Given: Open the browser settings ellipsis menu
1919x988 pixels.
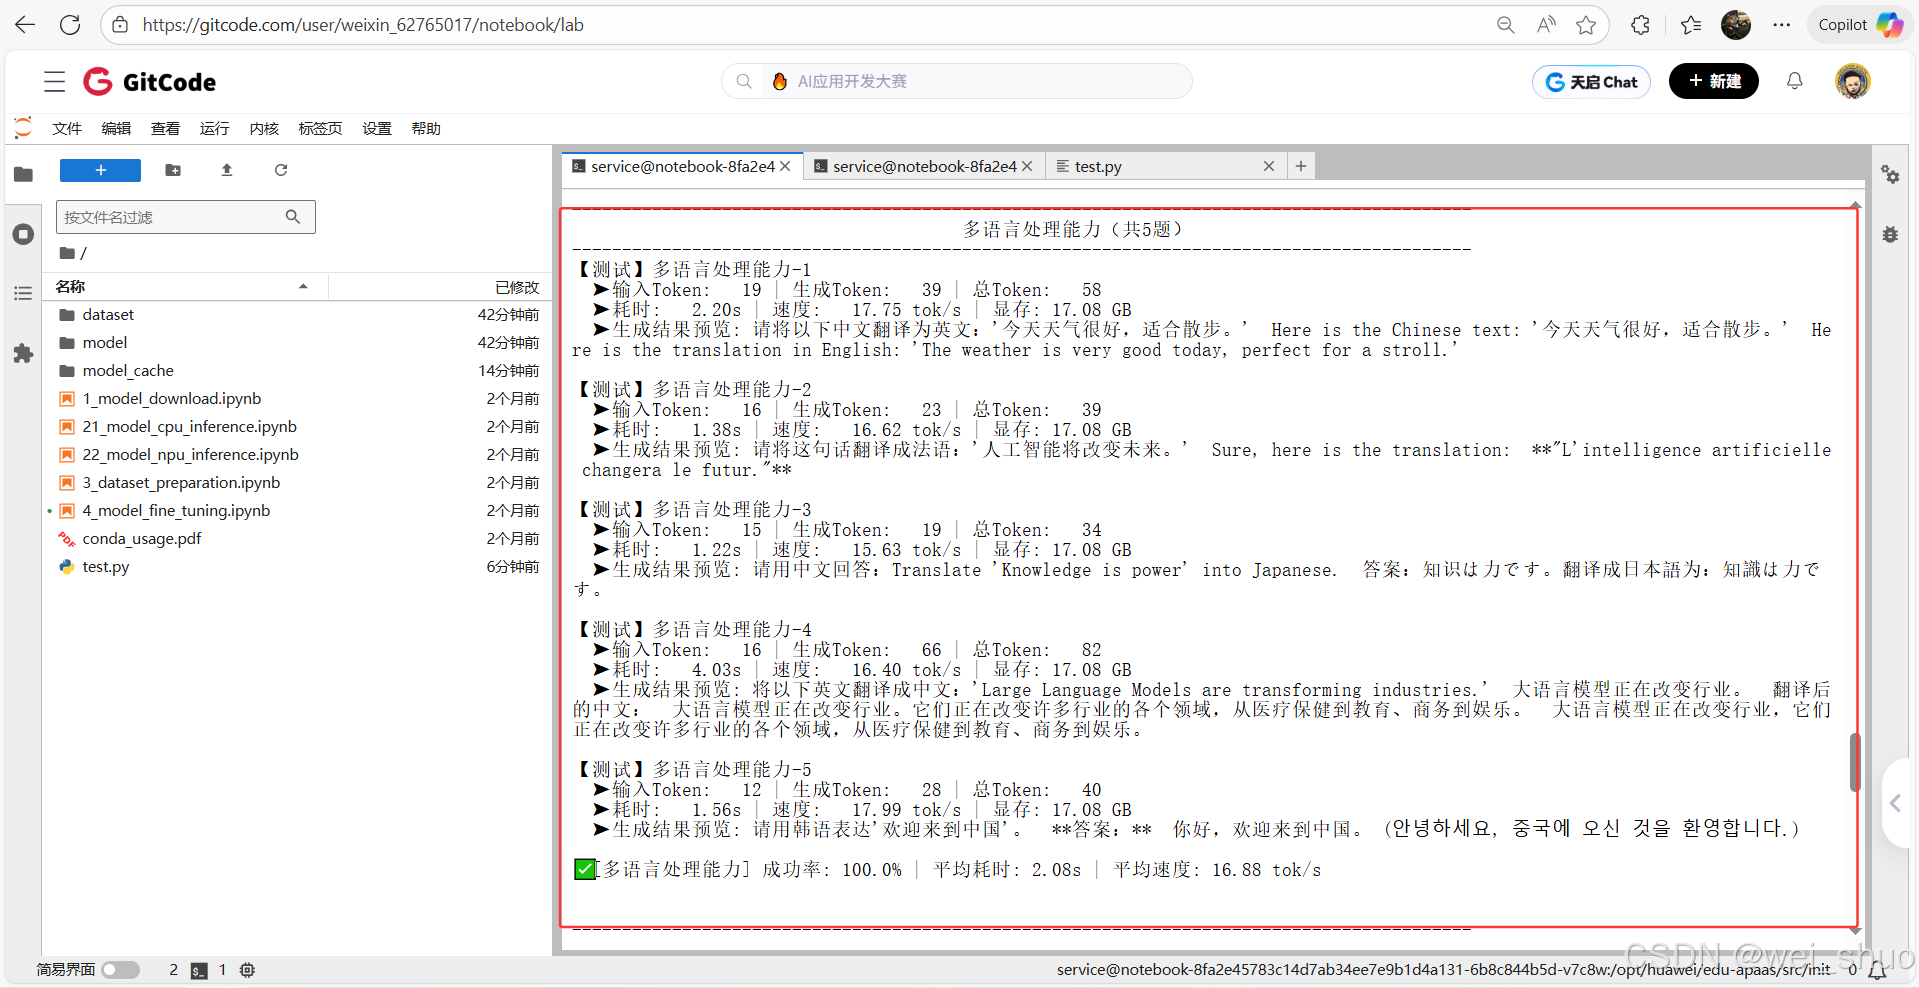Looking at the screenshot, I should pyautogui.click(x=1782, y=25).
